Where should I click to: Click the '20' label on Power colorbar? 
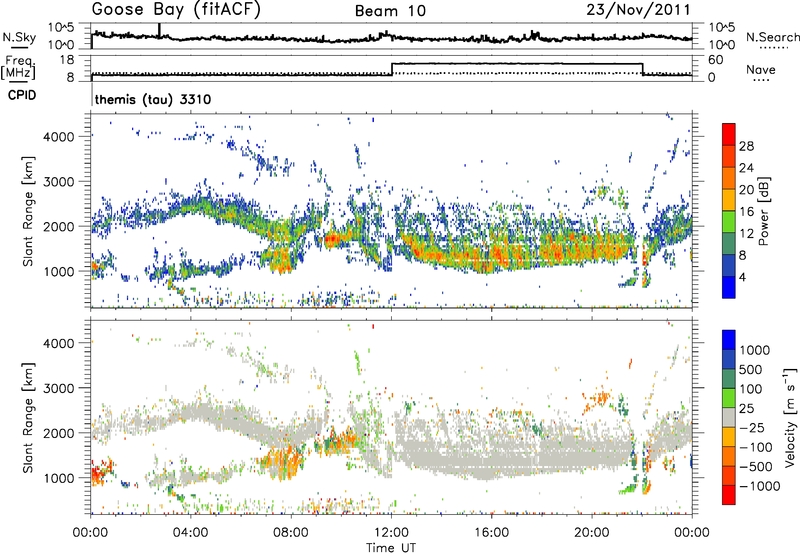746,190
